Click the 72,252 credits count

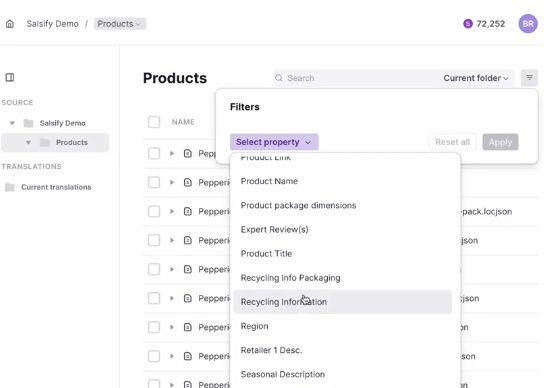click(x=491, y=24)
